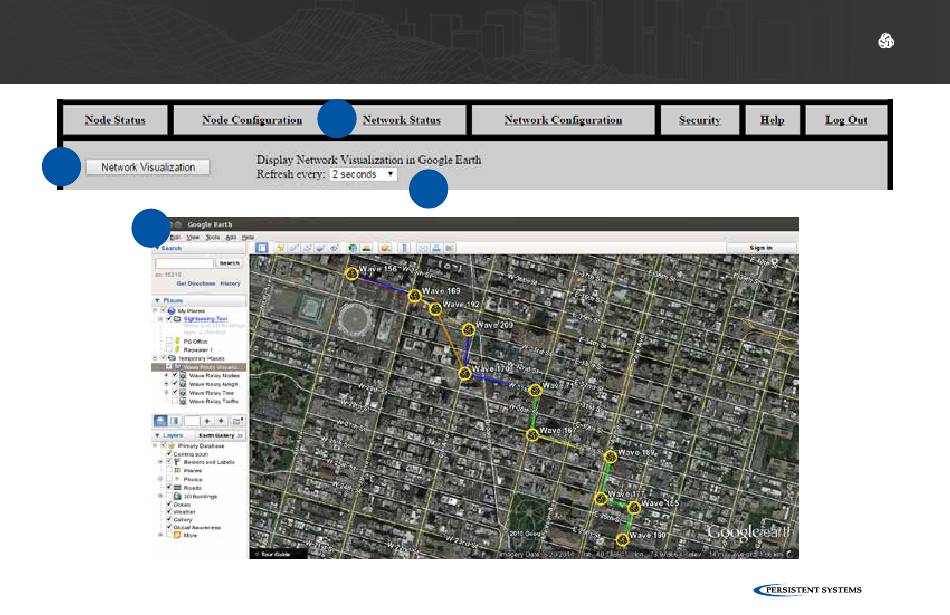Expand the Borders and Labels layer
The width and height of the screenshot is (950, 615).
(x=161, y=462)
